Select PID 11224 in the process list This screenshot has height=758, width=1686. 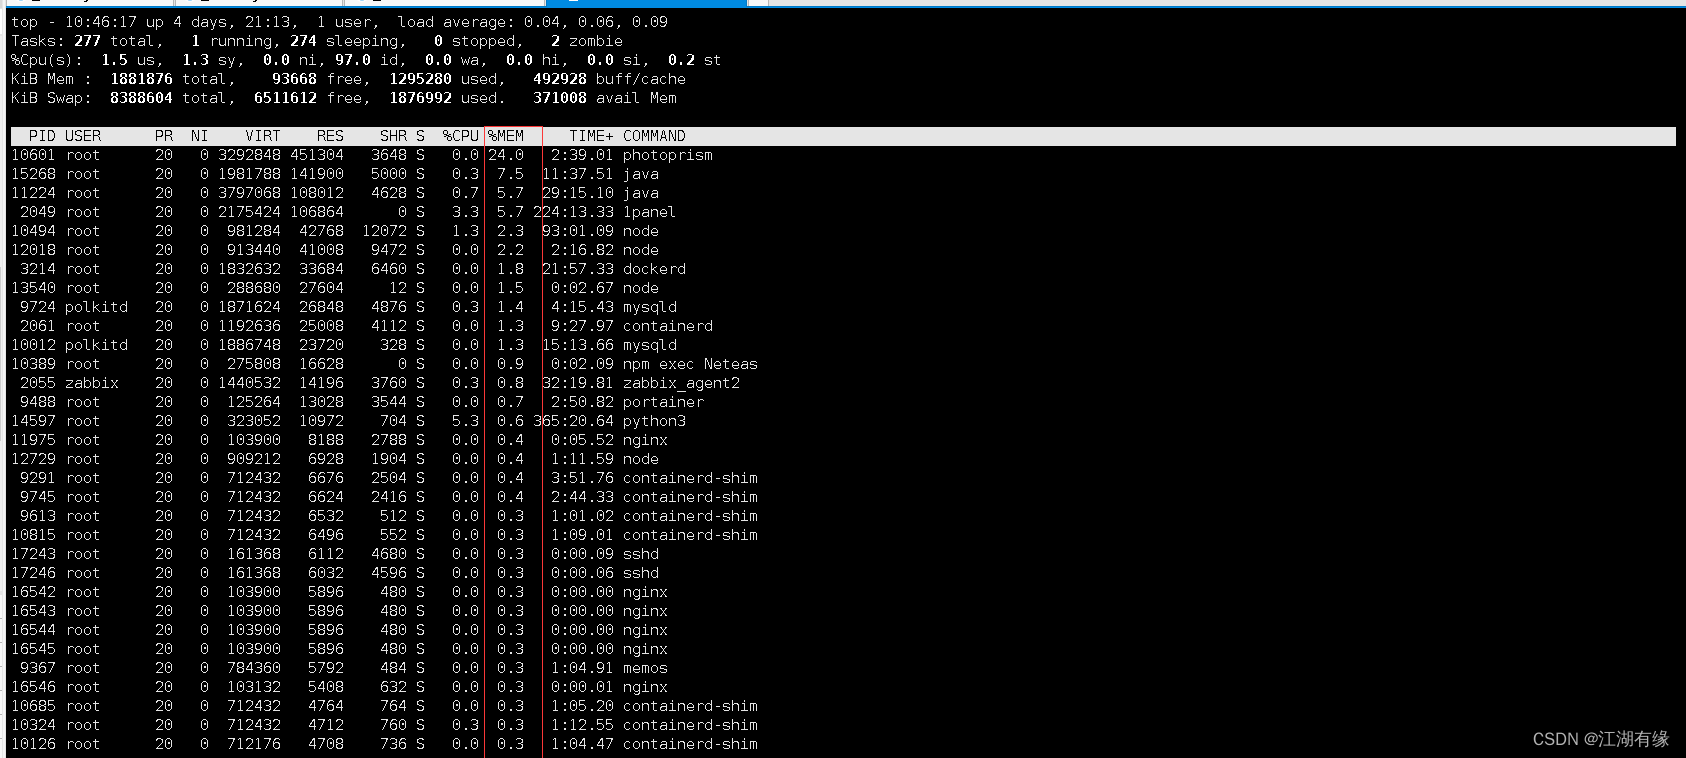[x=33, y=193]
